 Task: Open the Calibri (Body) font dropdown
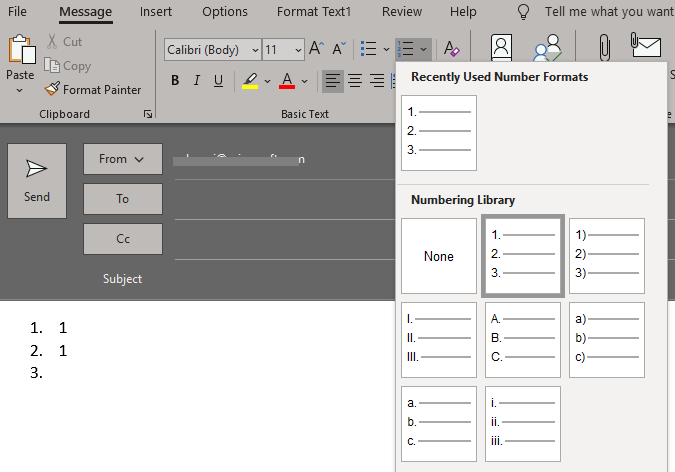[255, 50]
